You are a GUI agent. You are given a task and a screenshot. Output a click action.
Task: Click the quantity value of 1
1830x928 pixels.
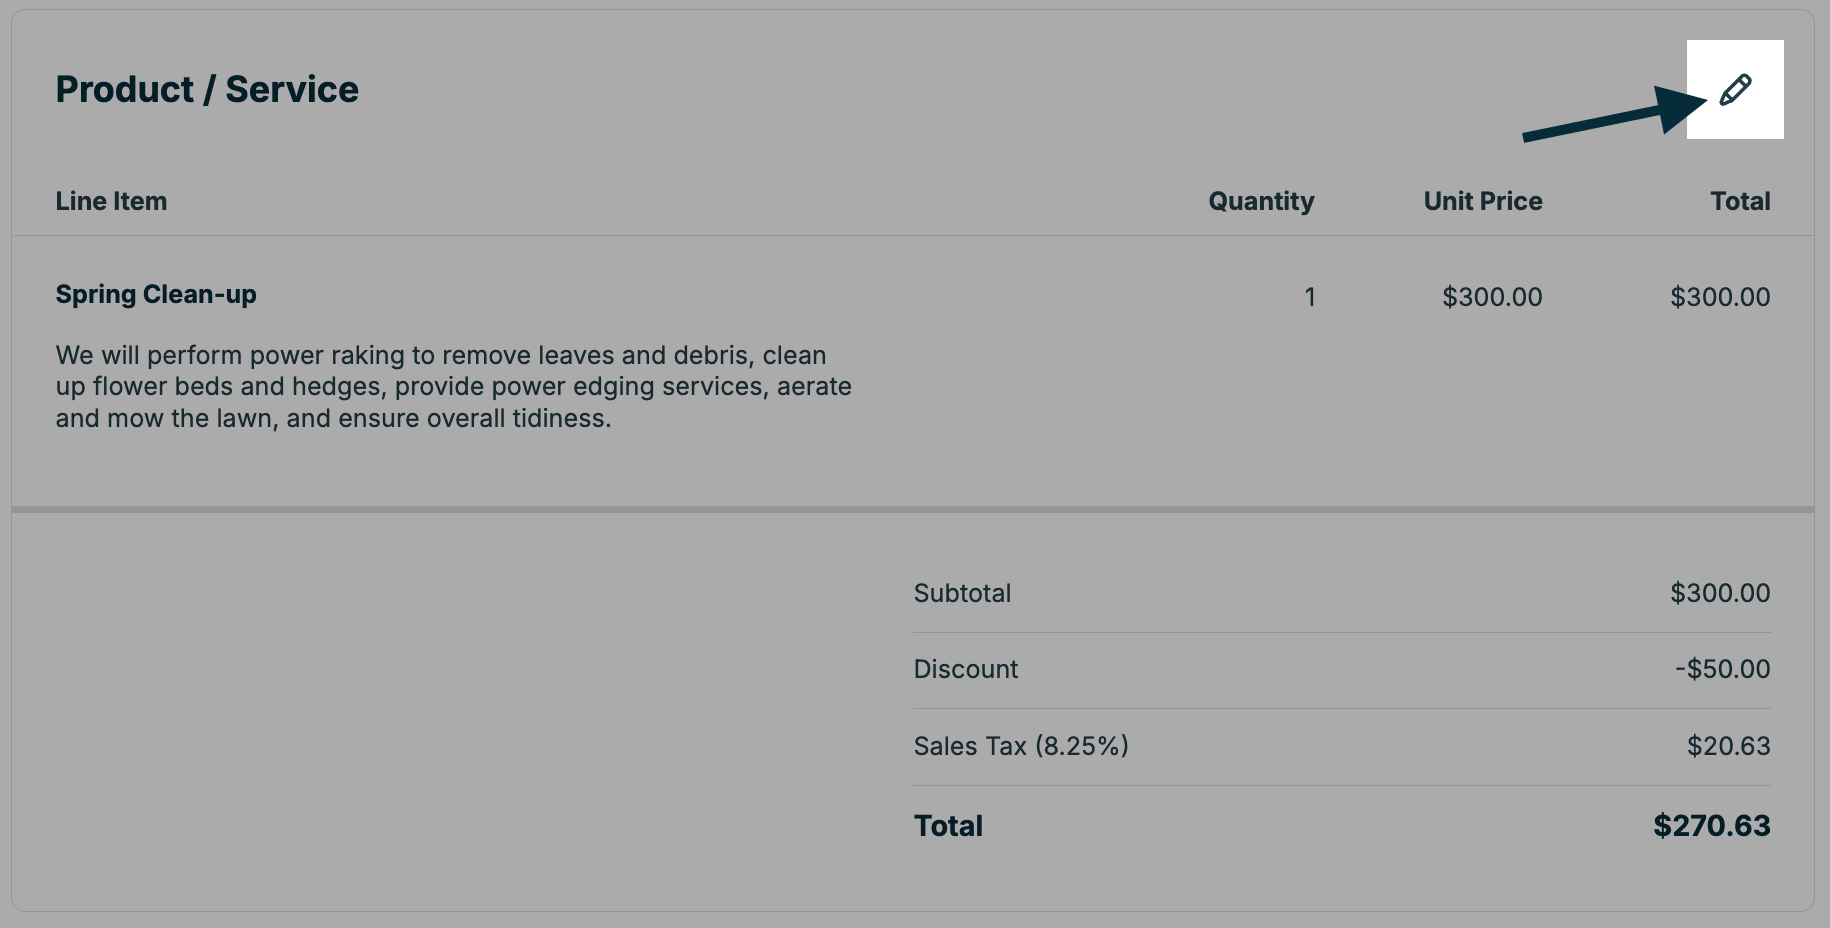(x=1310, y=296)
